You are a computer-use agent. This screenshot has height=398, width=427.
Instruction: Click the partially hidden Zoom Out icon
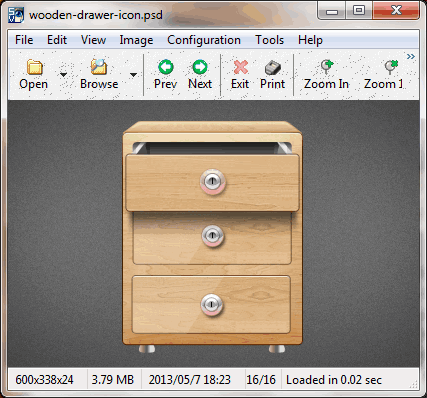pos(391,67)
